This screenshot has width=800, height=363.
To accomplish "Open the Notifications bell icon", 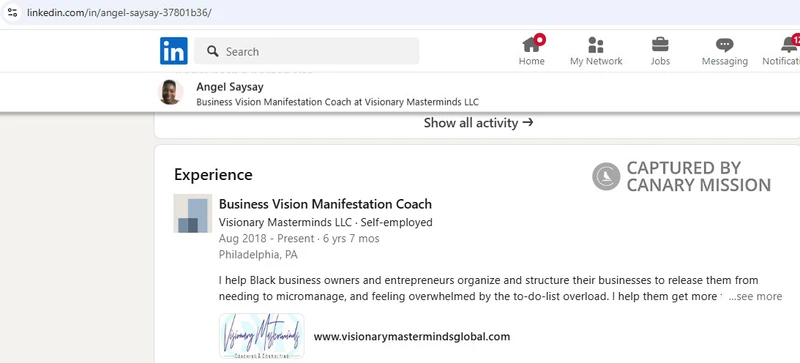I will pyautogui.click(x=789, y=45).
